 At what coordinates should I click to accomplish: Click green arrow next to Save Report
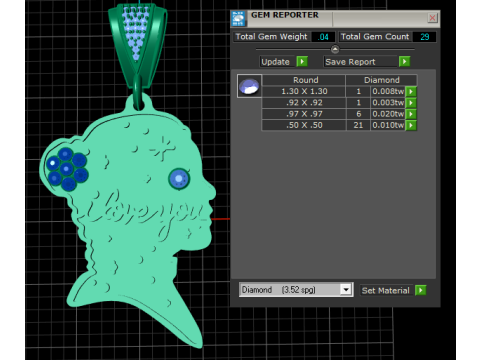tap(404, 62)
